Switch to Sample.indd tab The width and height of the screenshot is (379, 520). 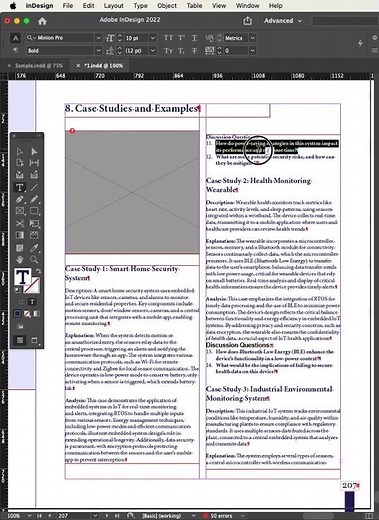[x=39, y=66]
